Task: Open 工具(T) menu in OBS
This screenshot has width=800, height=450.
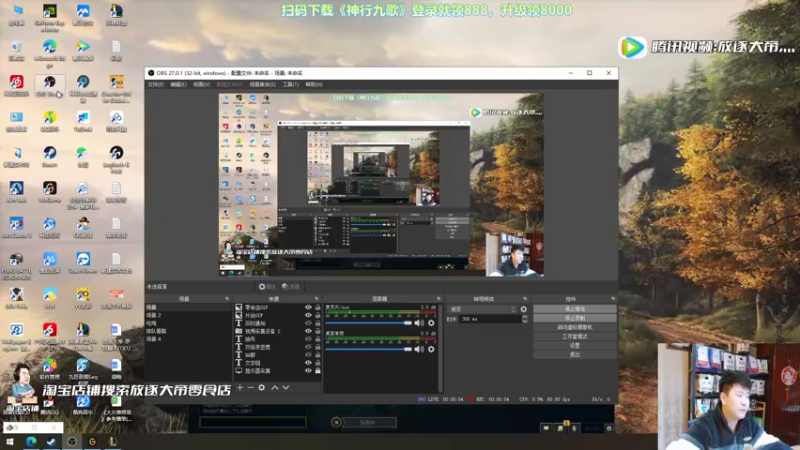Action: click(290, 84)
